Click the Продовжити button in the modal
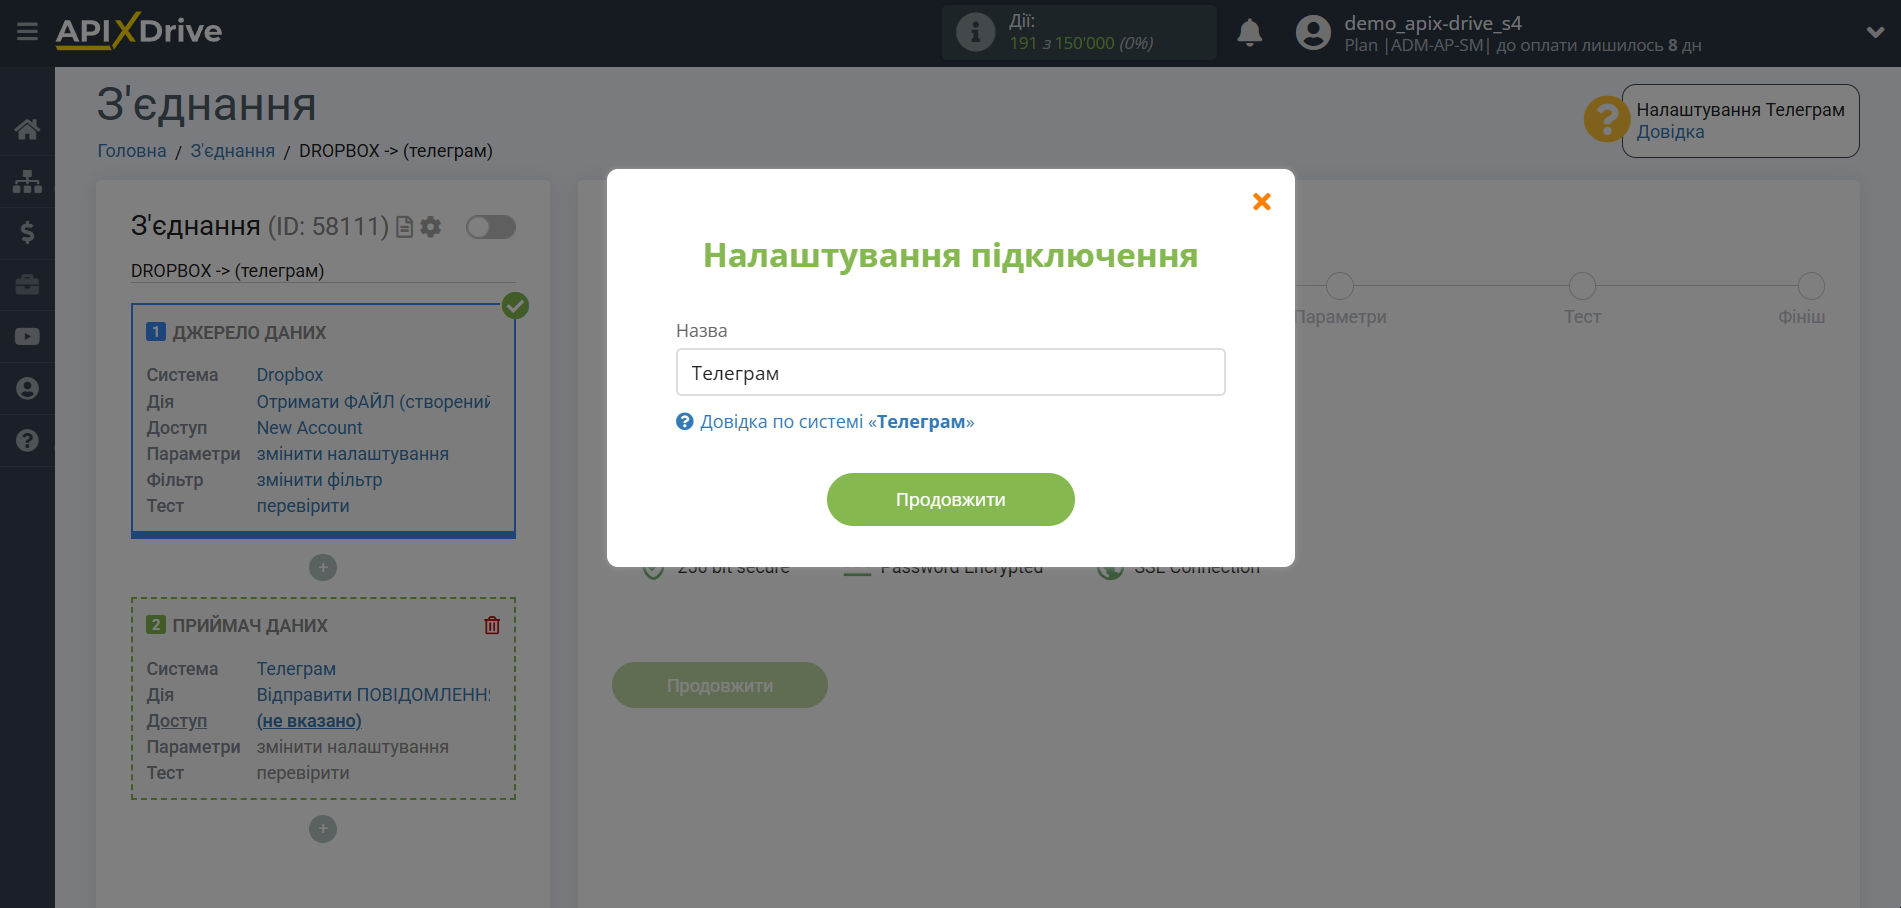This screenshot has width=1901, height=908. click(x=949, y=499)
